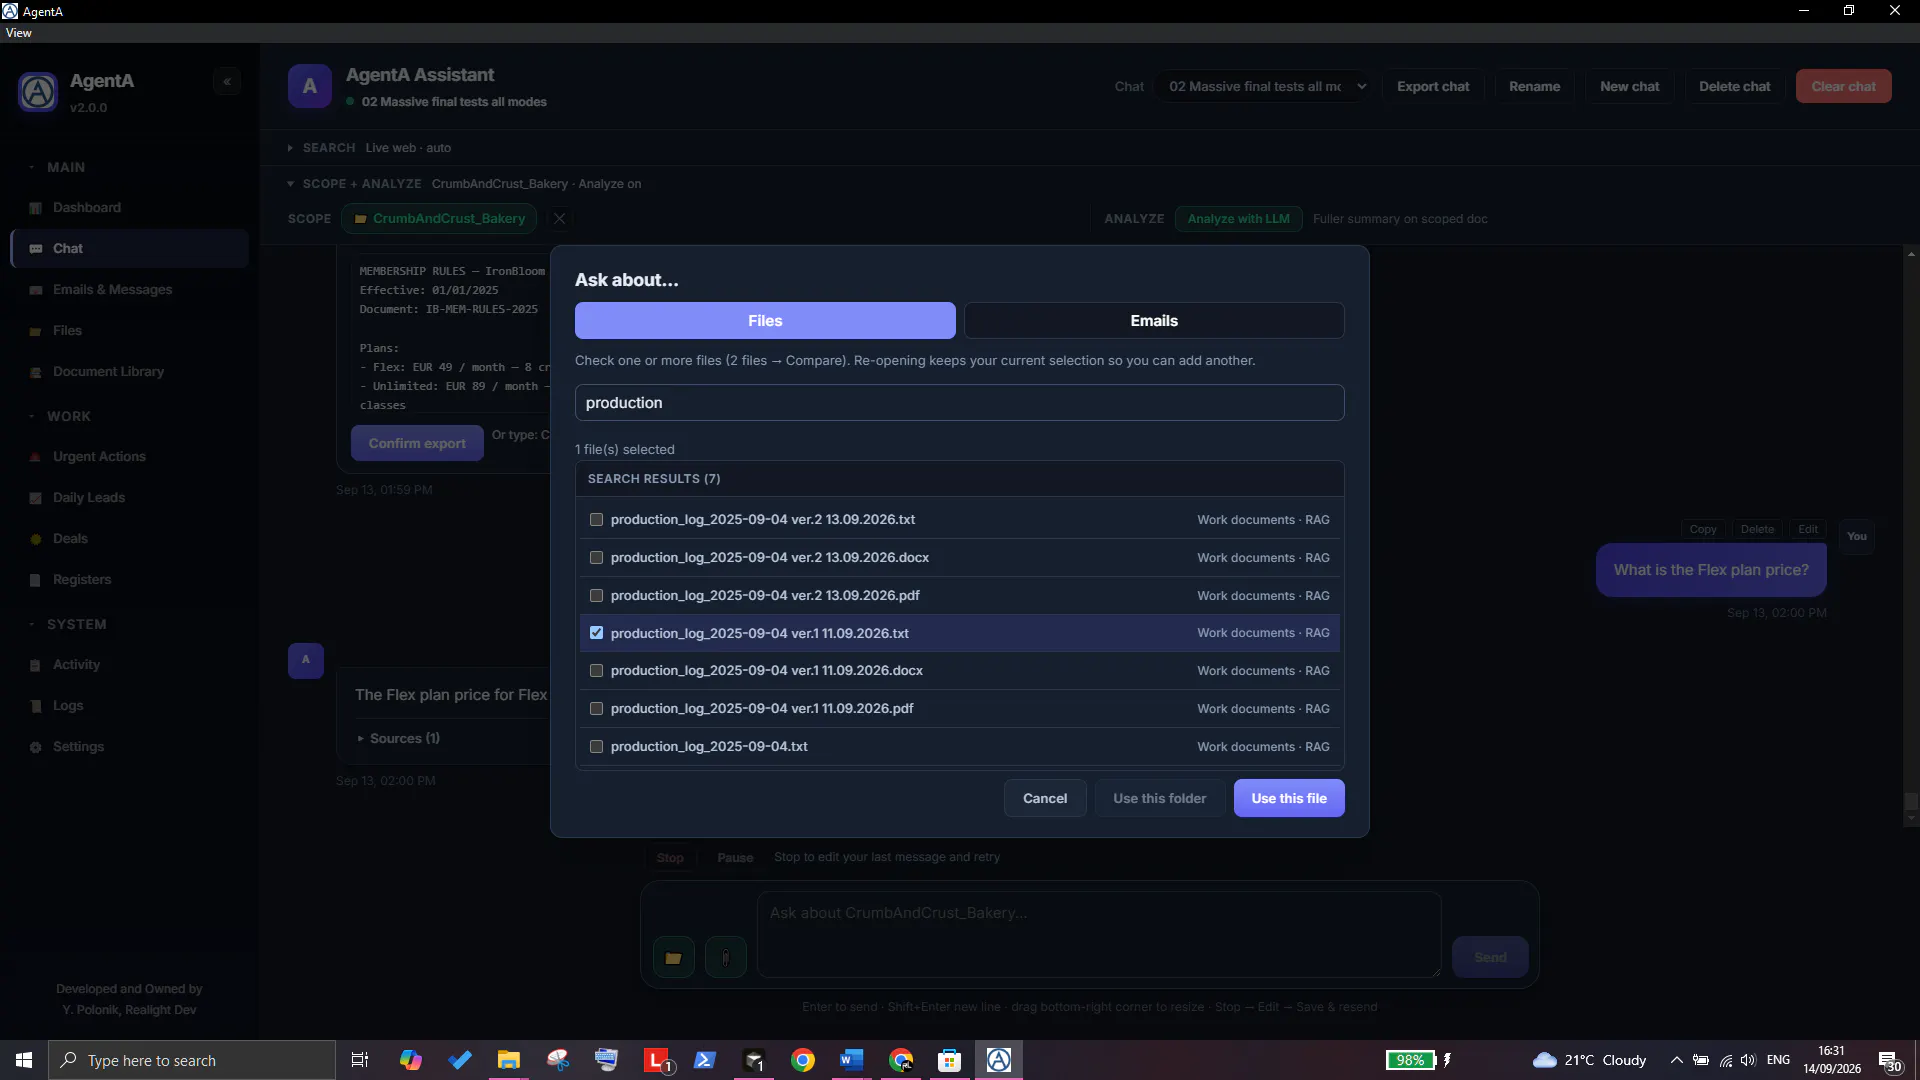The image size is (1920, 1080).
Task: Click the Daily Leads sidebar icon
Action: pyautogui.click(x=36, y=498)
